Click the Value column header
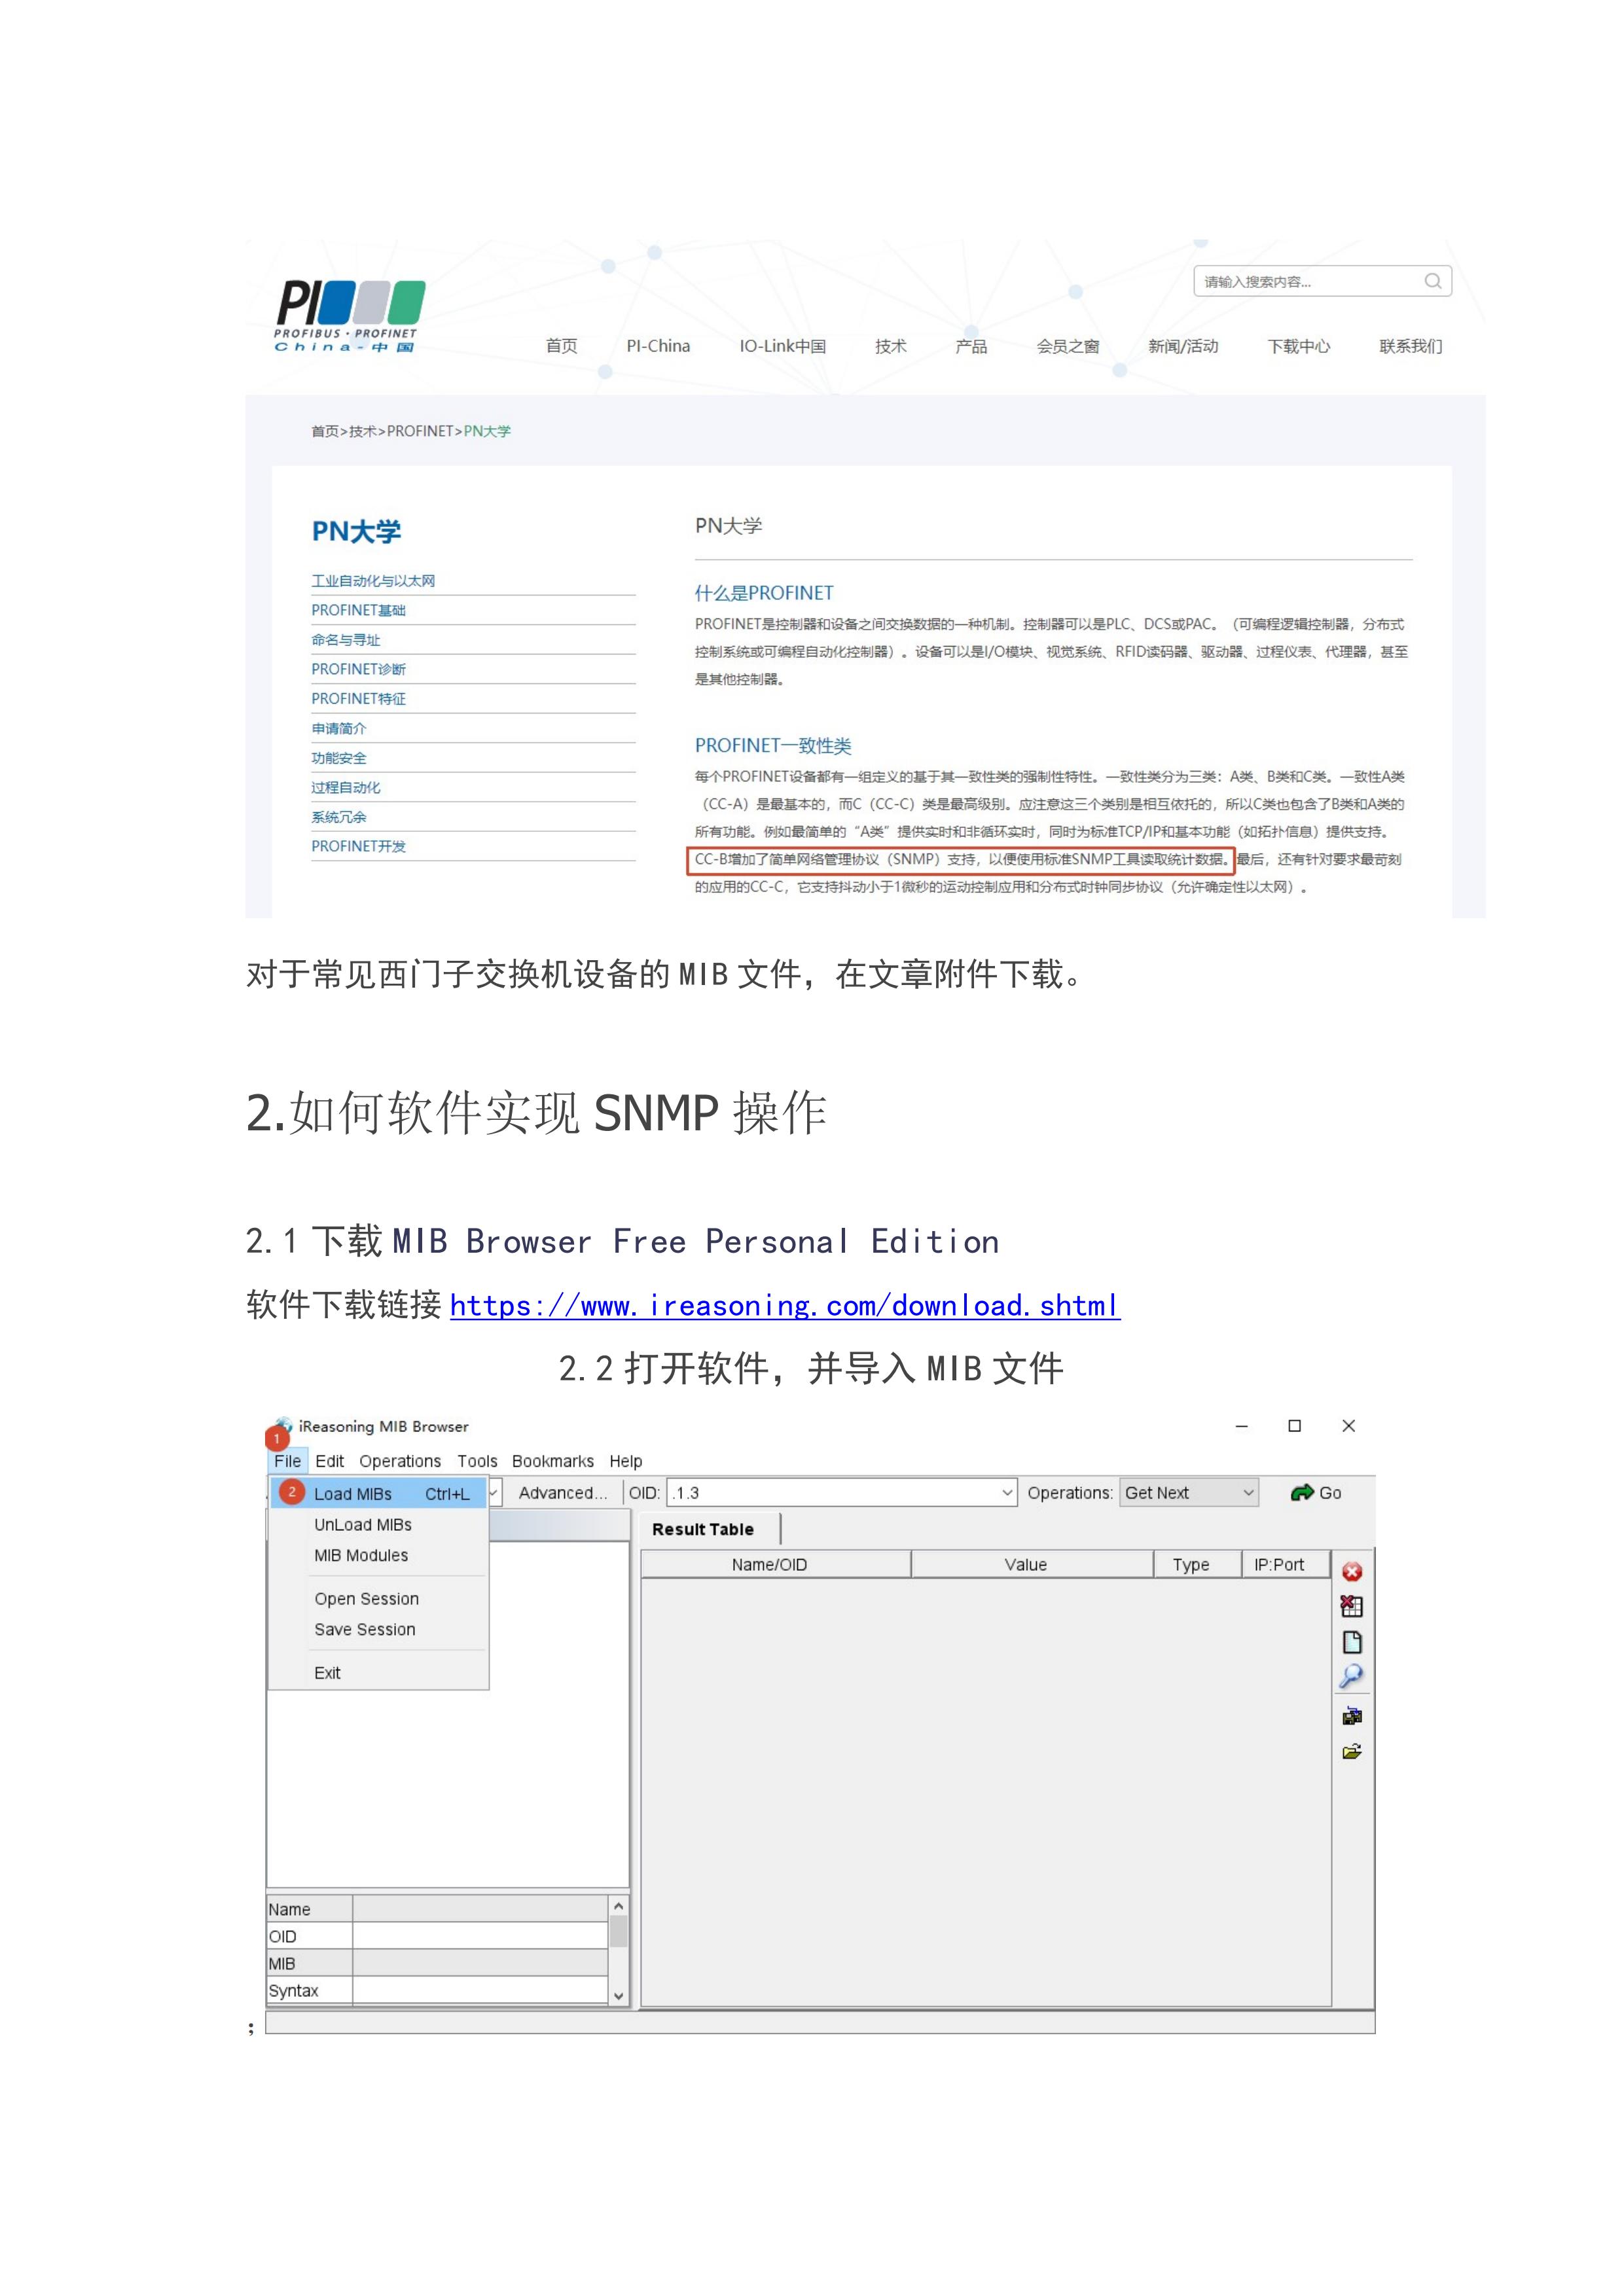The width and height of the screenshot is (1624, 2296). tap(1031, 1564)
